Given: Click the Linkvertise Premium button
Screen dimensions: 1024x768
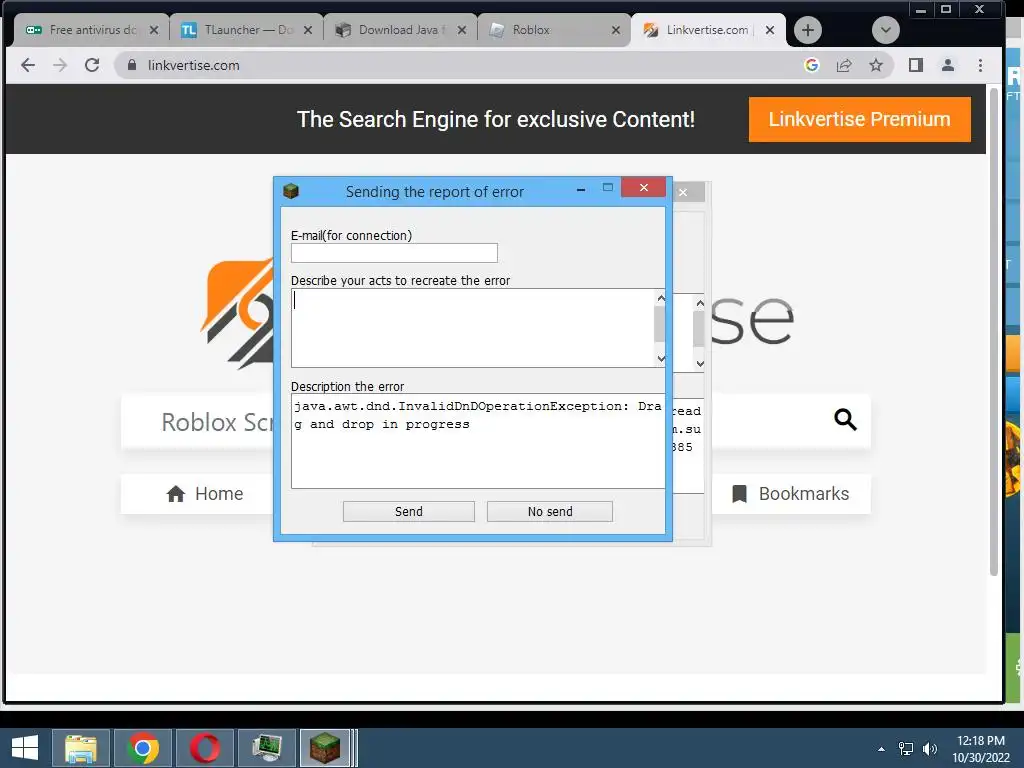Looking at the screenshot, I should [859, 120].
